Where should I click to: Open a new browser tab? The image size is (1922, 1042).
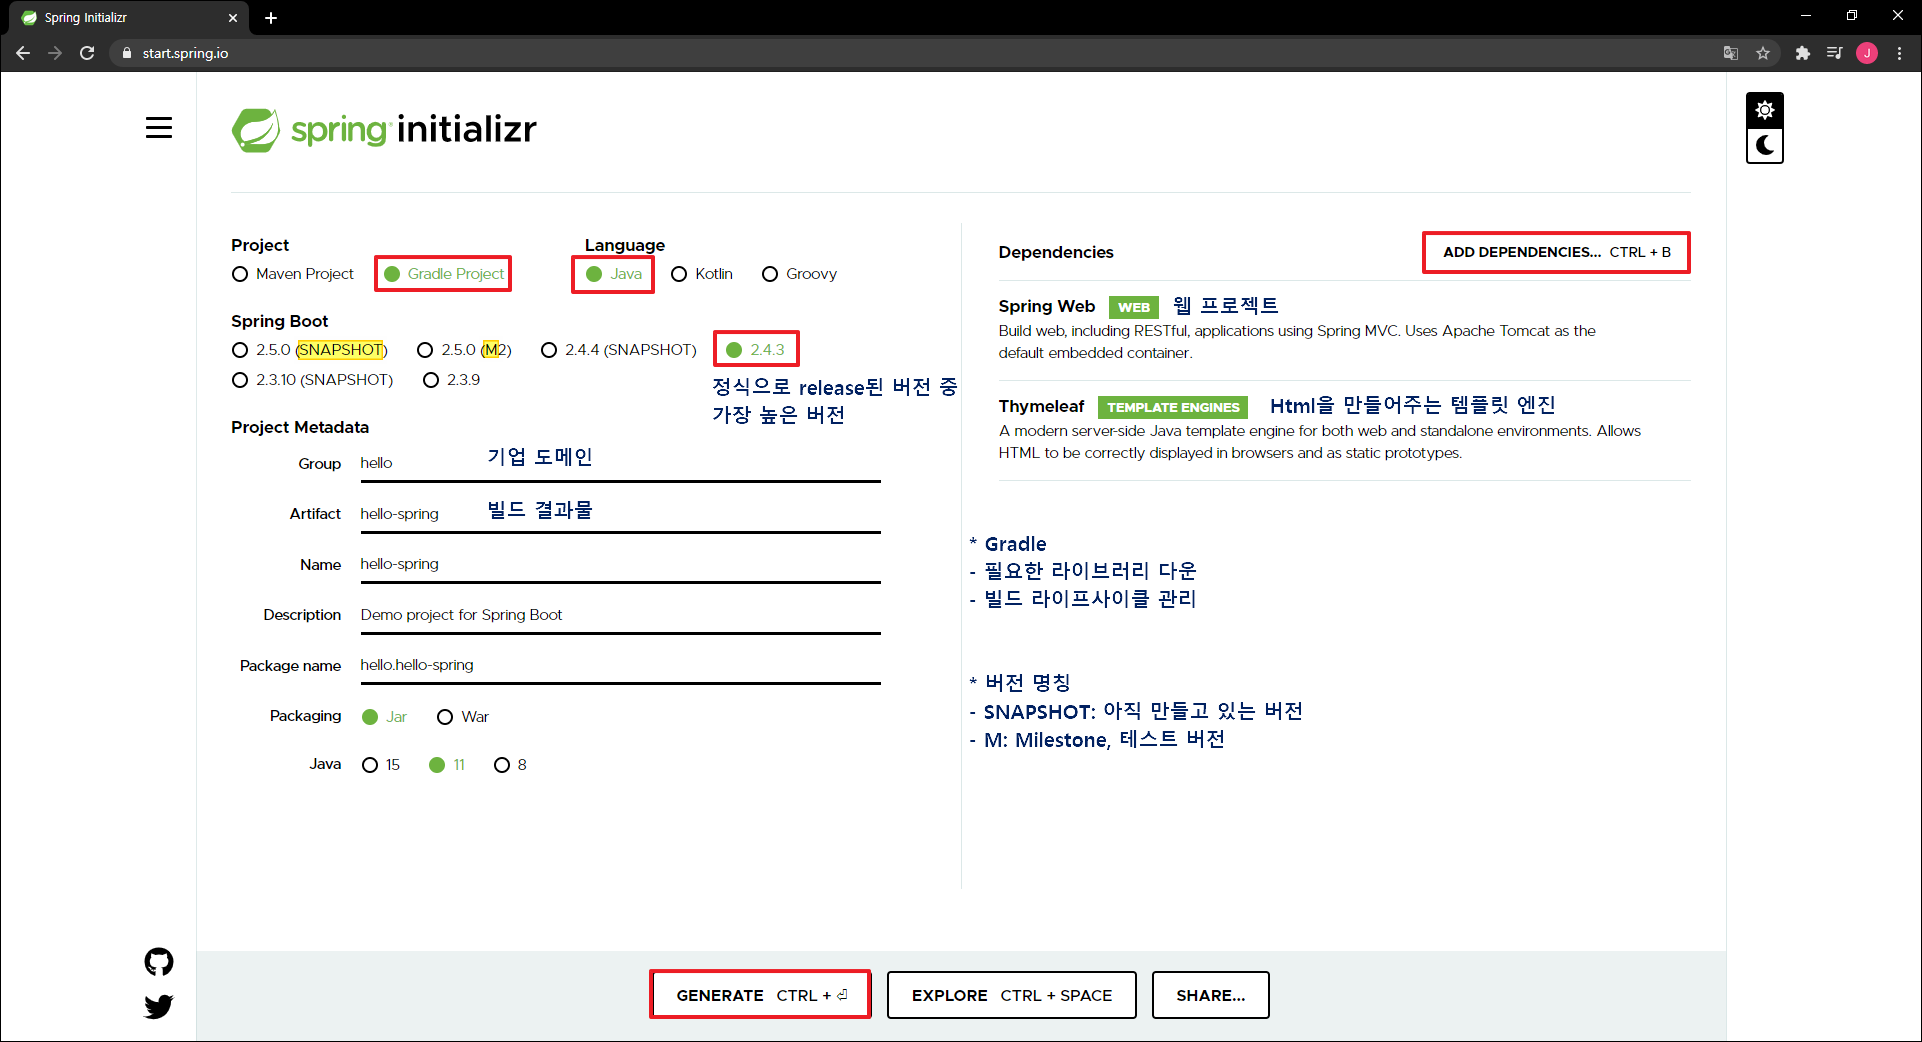[271, 18]
